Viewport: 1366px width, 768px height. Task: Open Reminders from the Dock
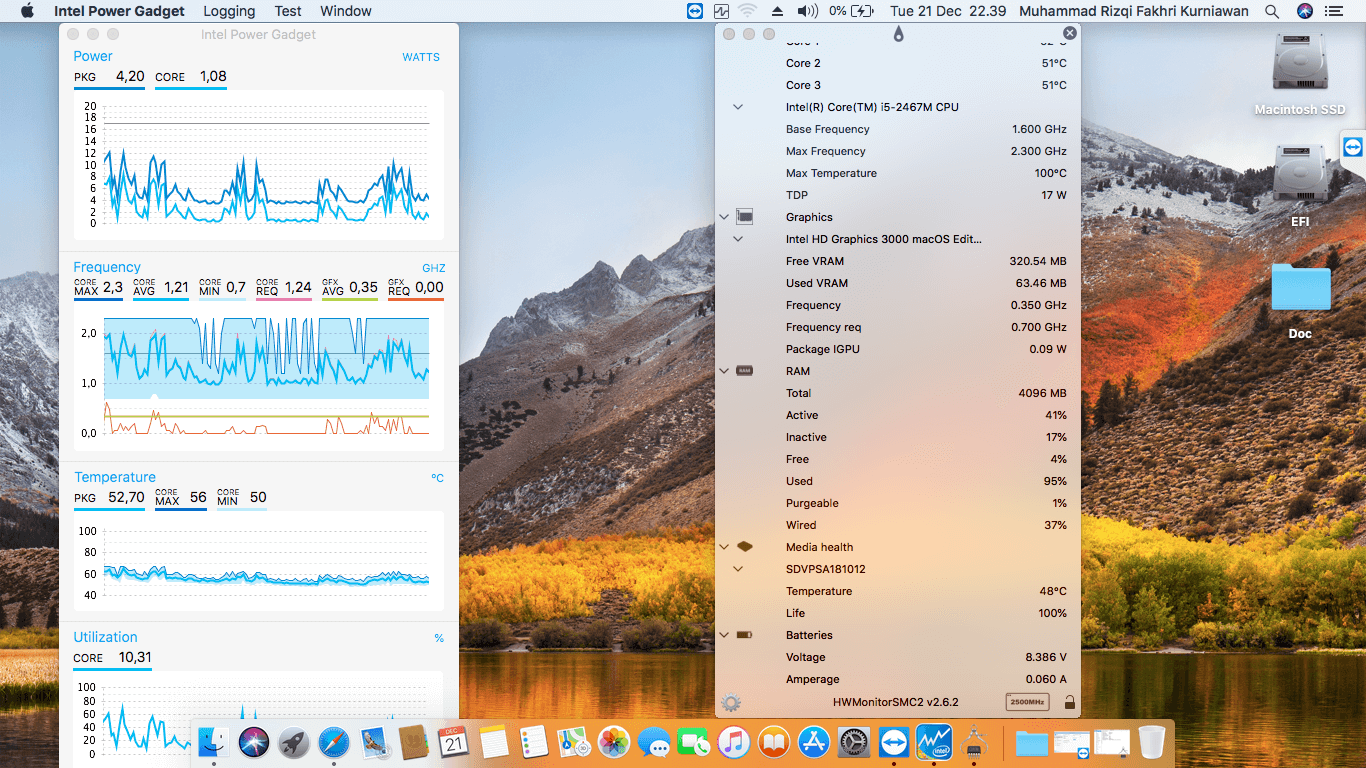point(534,741)
